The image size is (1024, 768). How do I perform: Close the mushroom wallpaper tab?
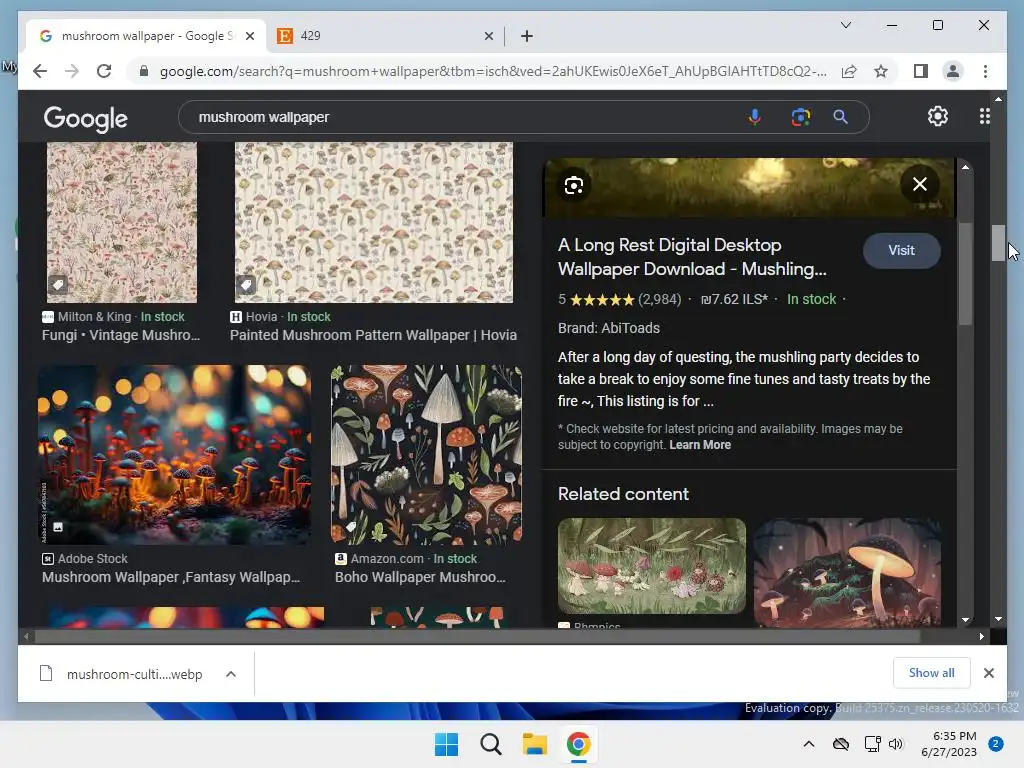pos(249,36)
